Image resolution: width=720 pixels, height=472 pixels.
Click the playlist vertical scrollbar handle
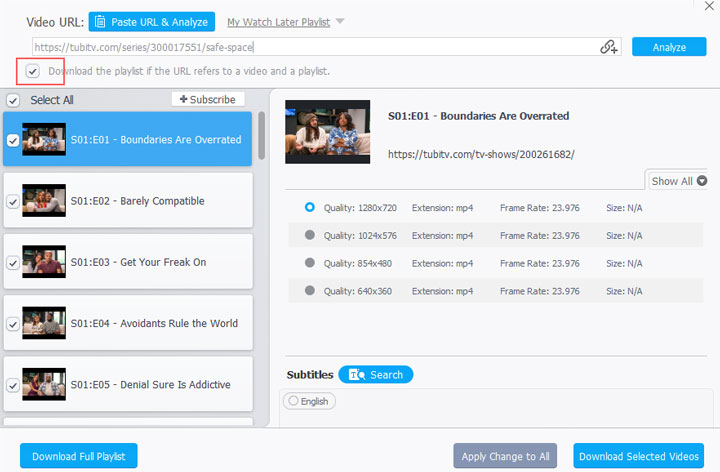[x=262, y=135]
